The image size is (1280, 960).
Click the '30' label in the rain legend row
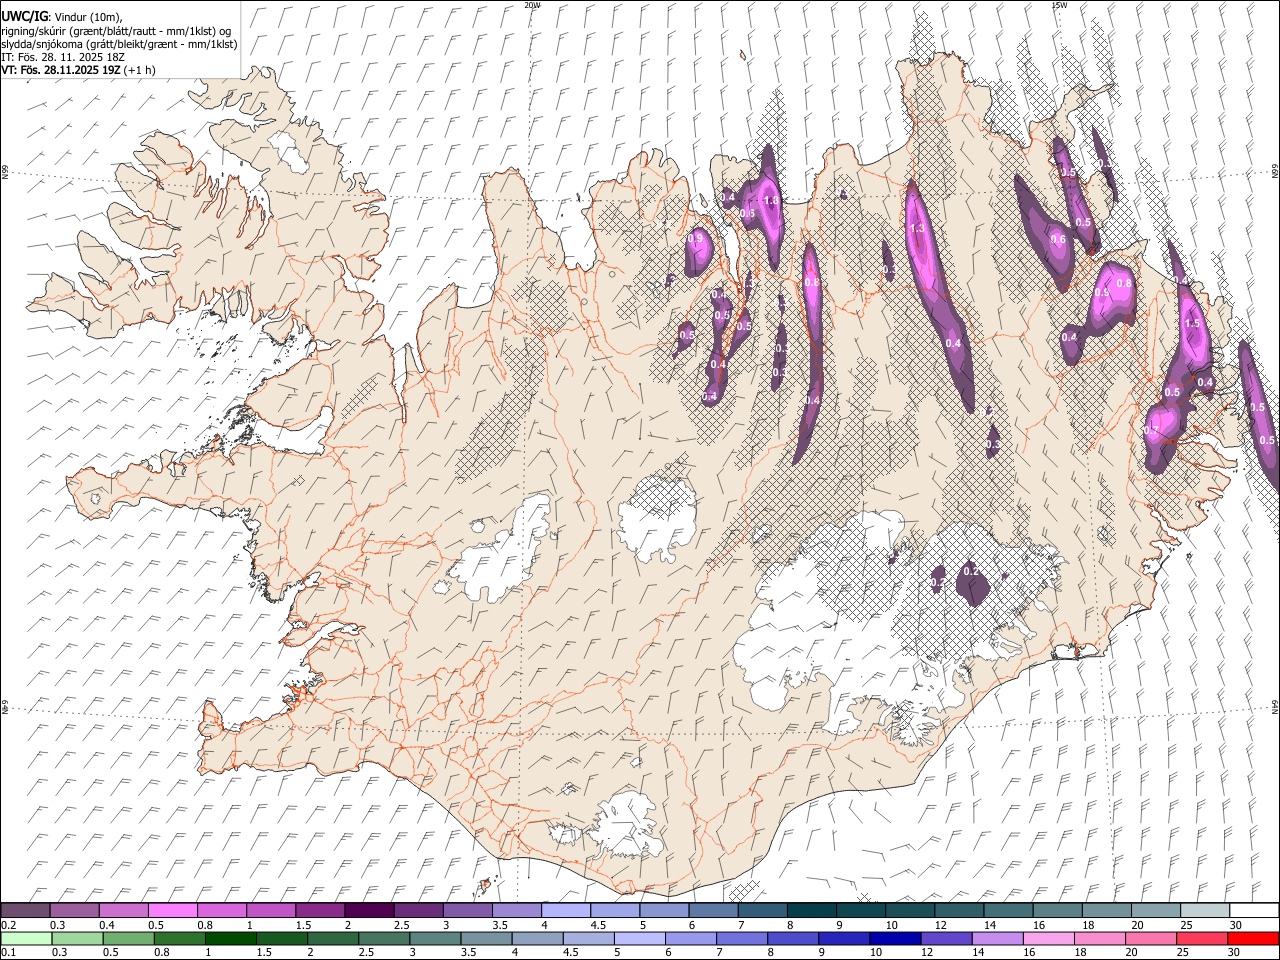[1235, 953]
